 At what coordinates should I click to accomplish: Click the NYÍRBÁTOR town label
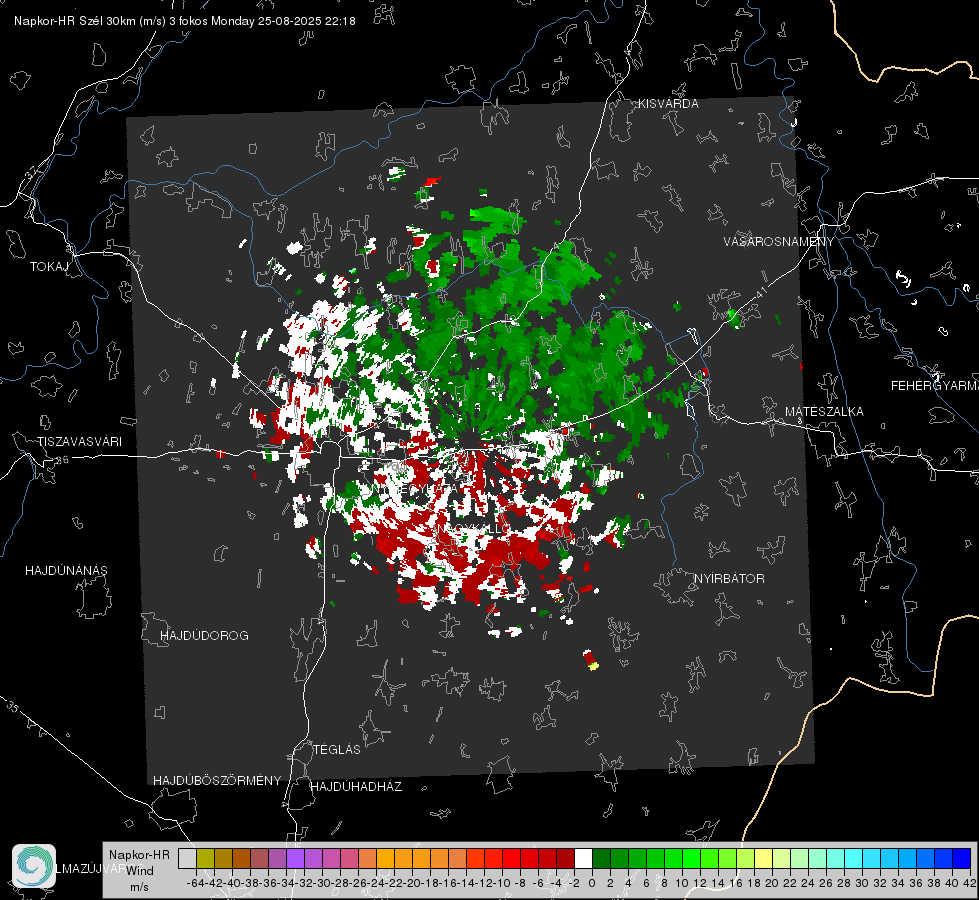(x=729, y=579)
